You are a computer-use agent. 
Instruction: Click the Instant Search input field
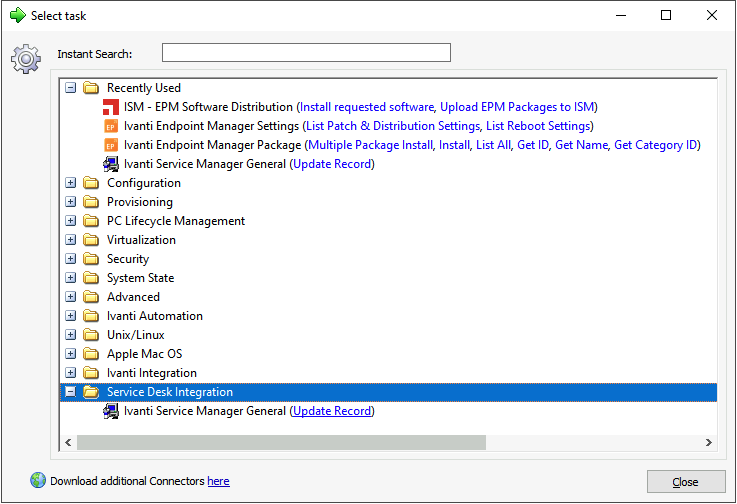click(306, 53)
